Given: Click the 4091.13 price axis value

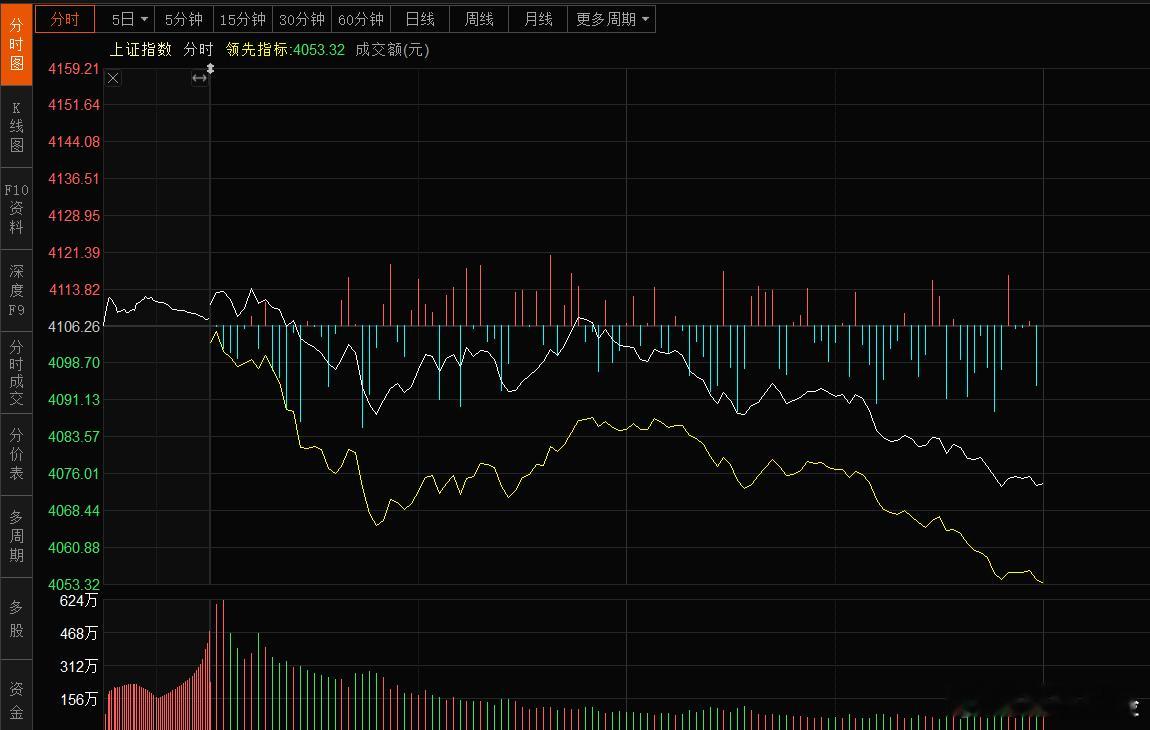Looking at the screenshot, I should point(74,400).
